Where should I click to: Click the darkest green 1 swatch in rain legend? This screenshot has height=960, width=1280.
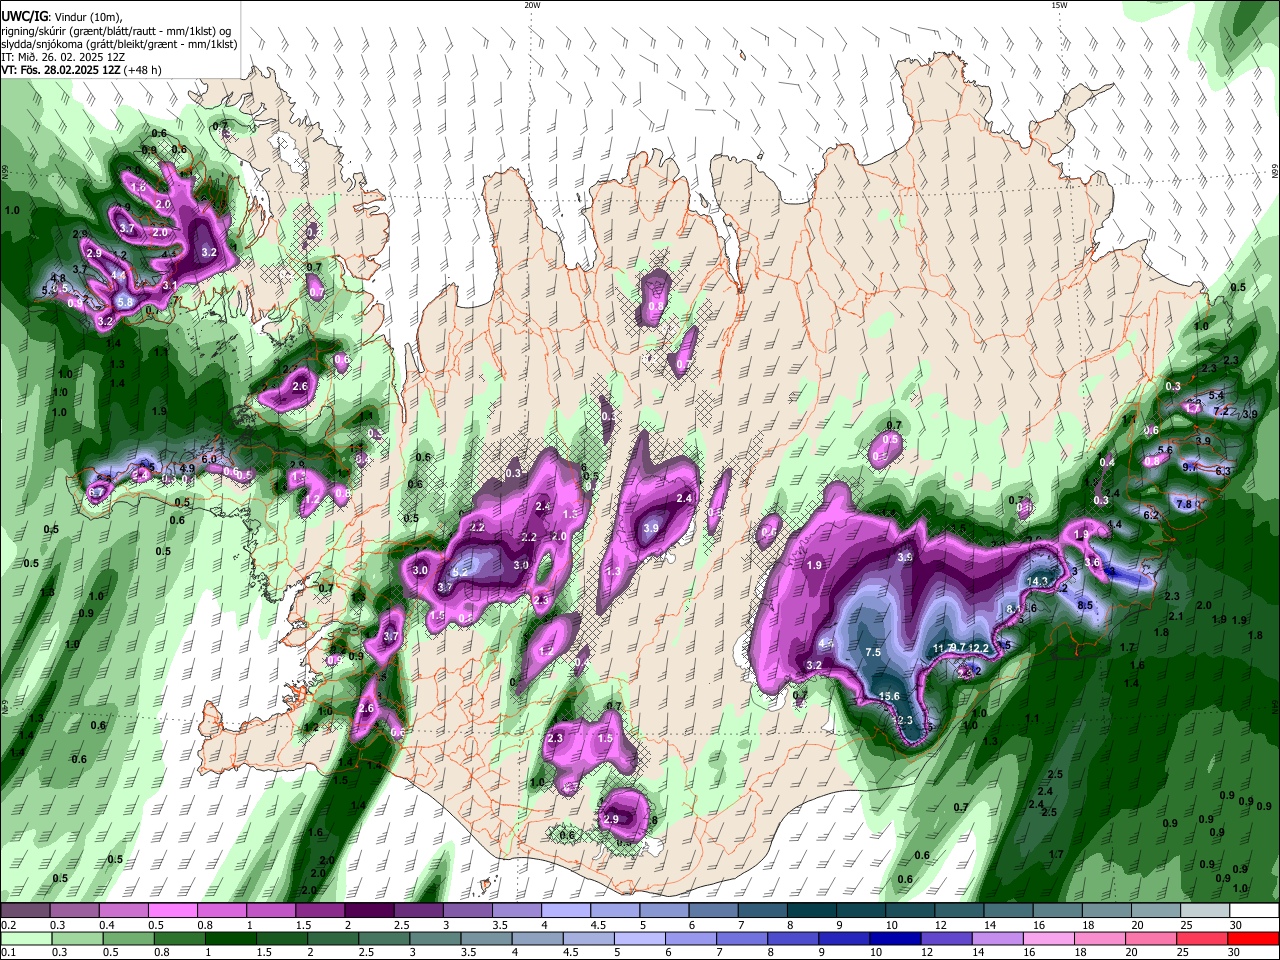tap(231, 938)
